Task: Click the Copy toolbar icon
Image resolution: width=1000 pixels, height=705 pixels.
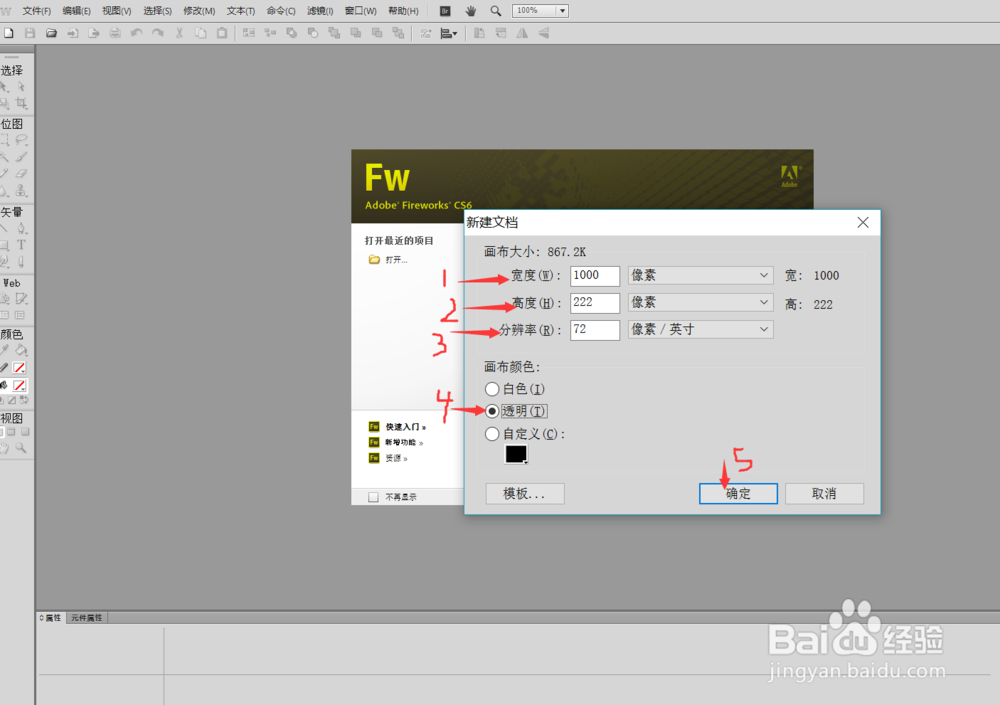Action: pos(200,33)
